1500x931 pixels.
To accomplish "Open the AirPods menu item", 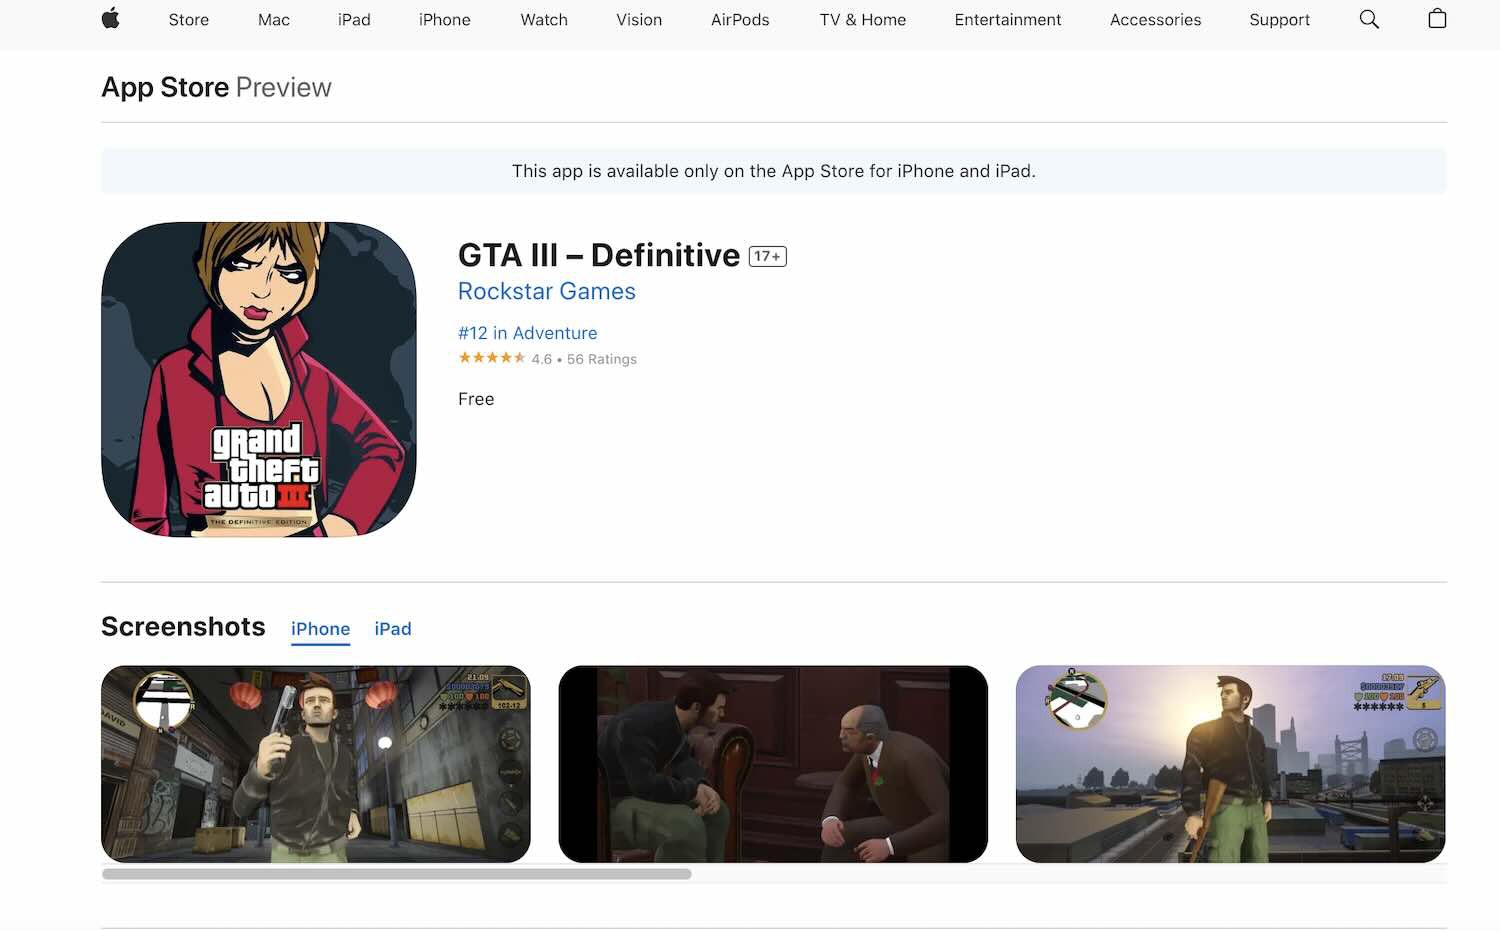I will pos(740,19).
